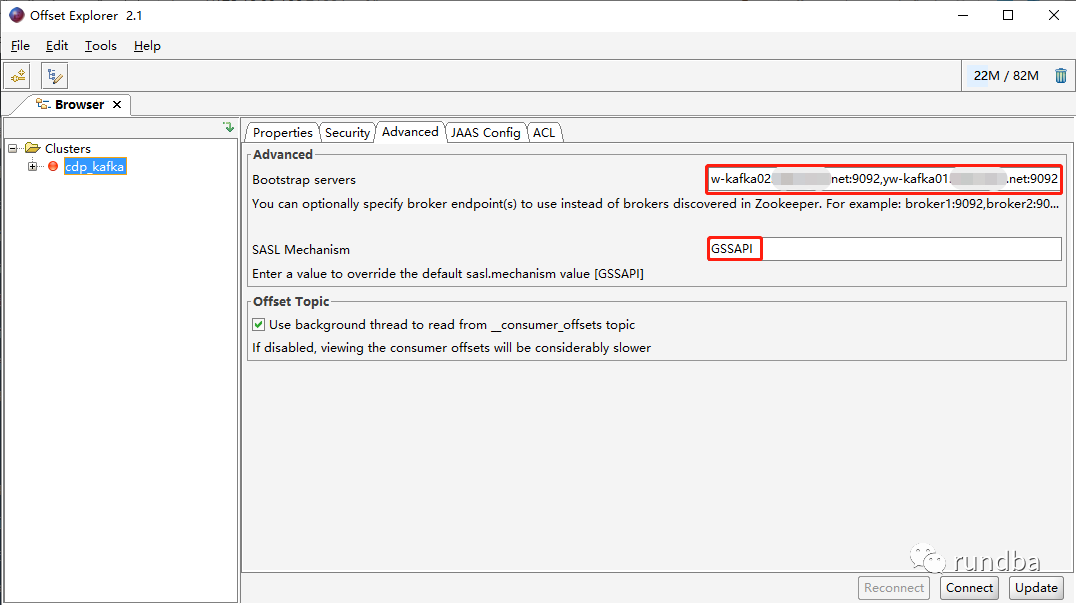The height and width of the screenshot is (605, 1076).
Task: Click the Reconnect button
Action: pyautogui.click(x=894, y=588)
